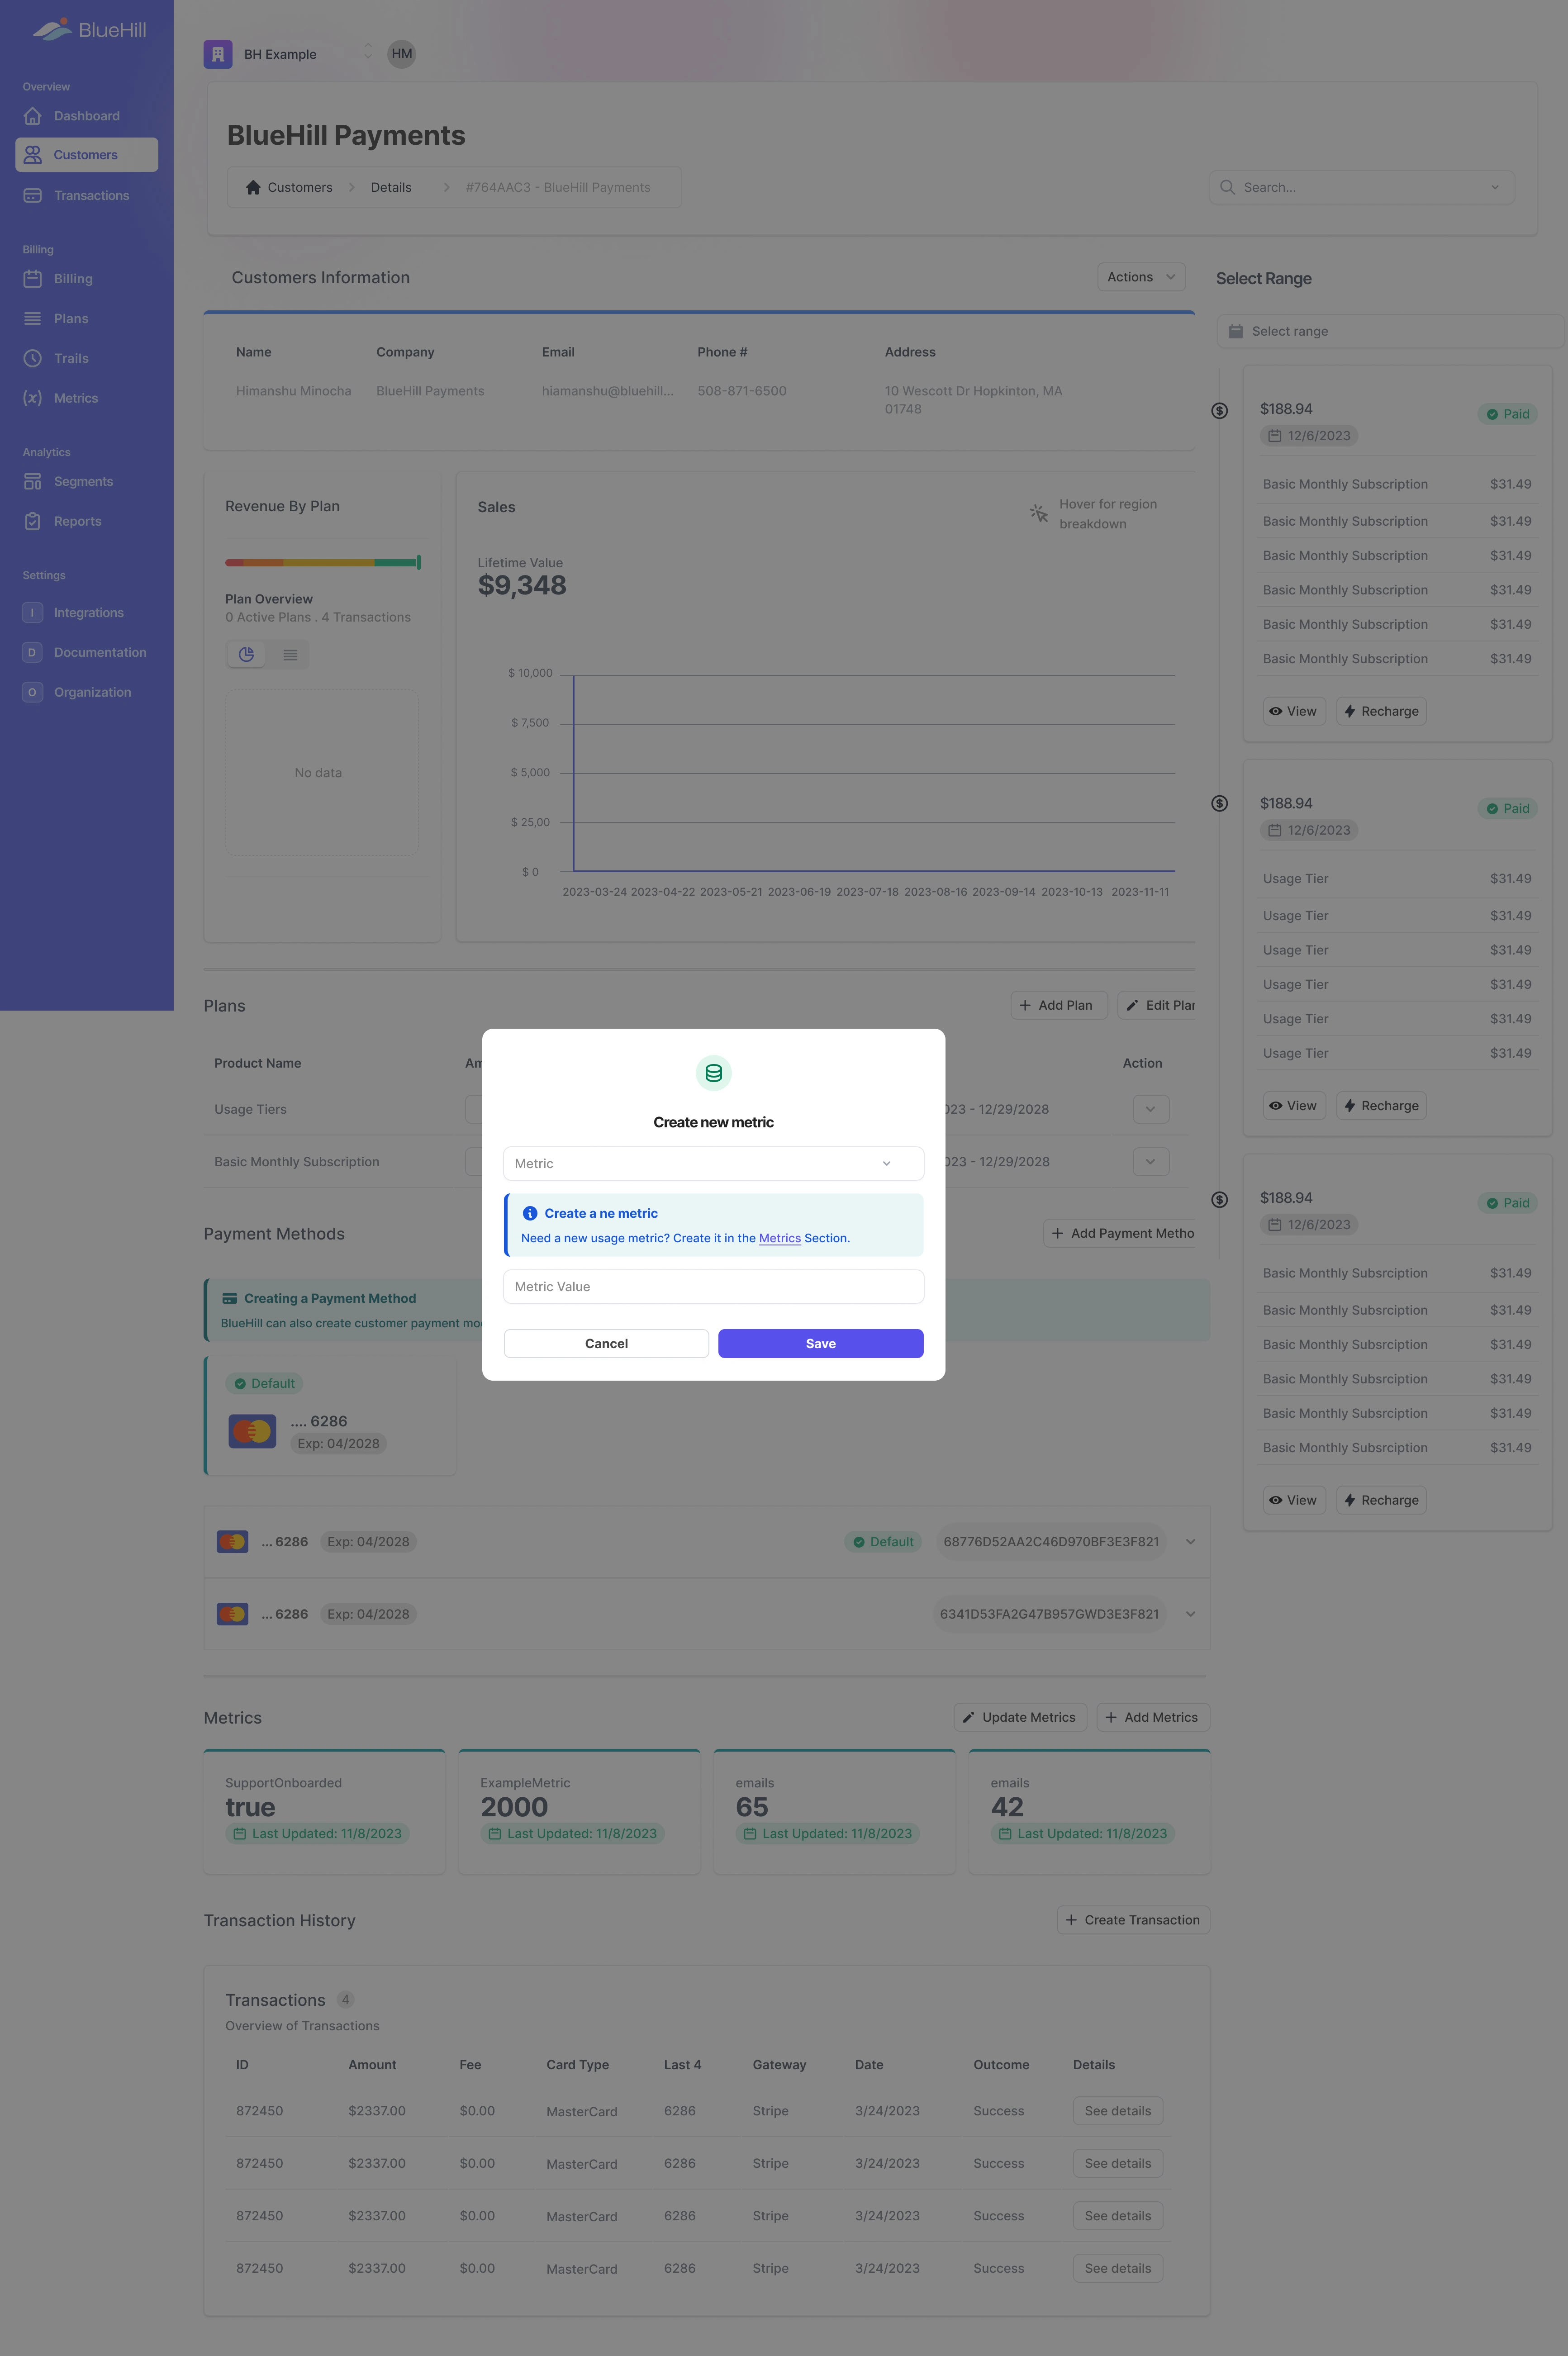Viewport: 1568px width, 2356px height.
Task: Go to Customers in the sidebar
Action: (x=86, y=155)
